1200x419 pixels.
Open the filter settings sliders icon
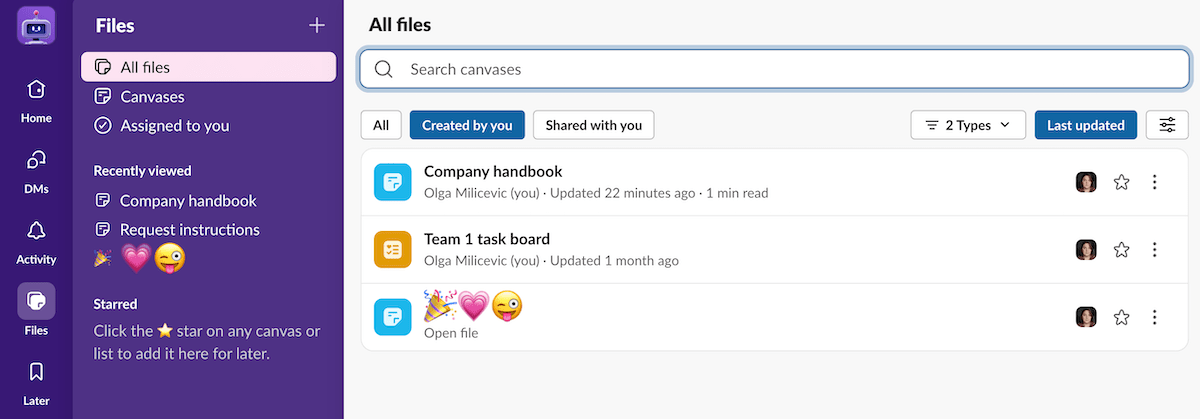1167,125
